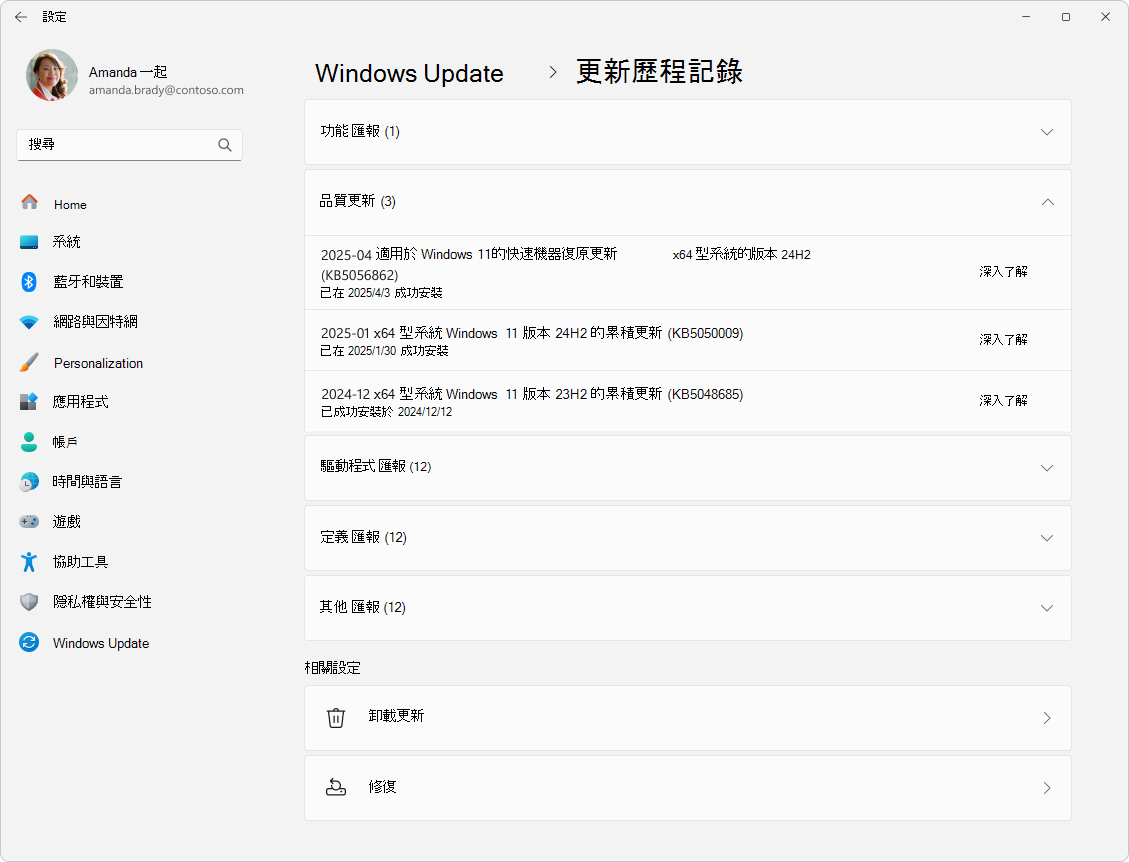Screen dimensions: 1129x862
Task: Click the KB5056862 update entry text
Action: 565,264
